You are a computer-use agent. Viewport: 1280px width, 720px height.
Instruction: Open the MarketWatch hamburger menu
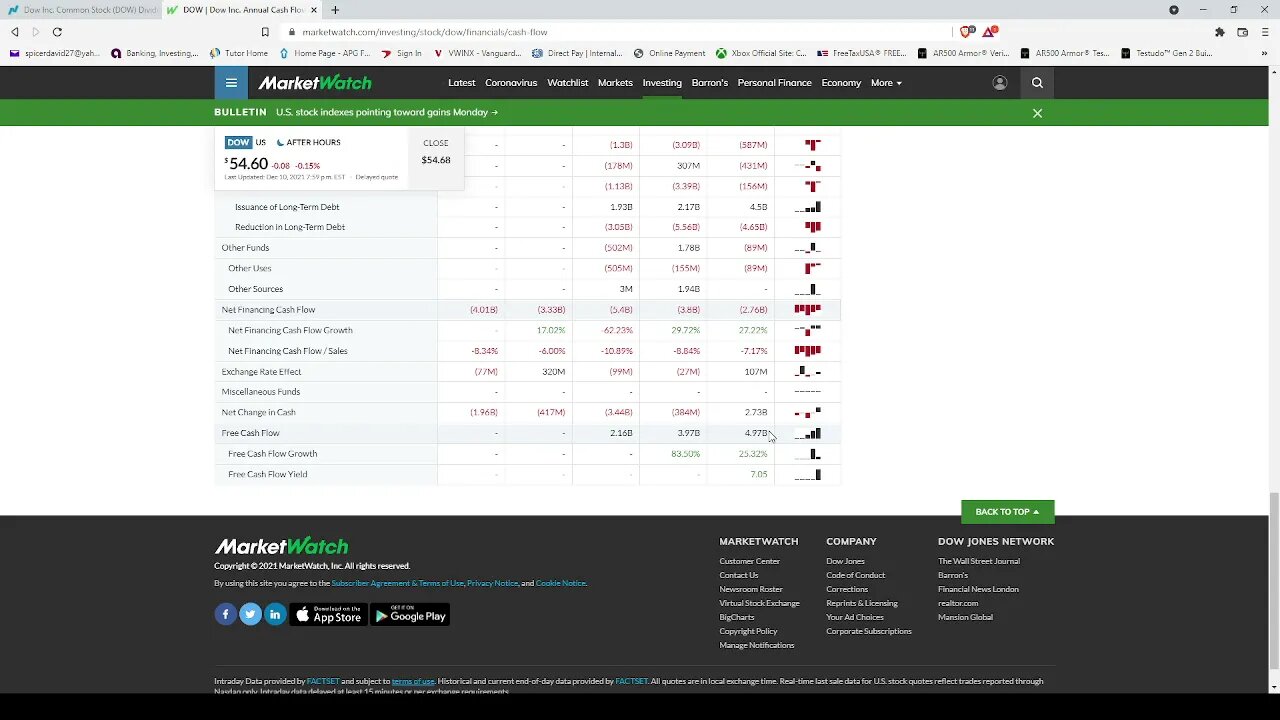click(231, 83)
